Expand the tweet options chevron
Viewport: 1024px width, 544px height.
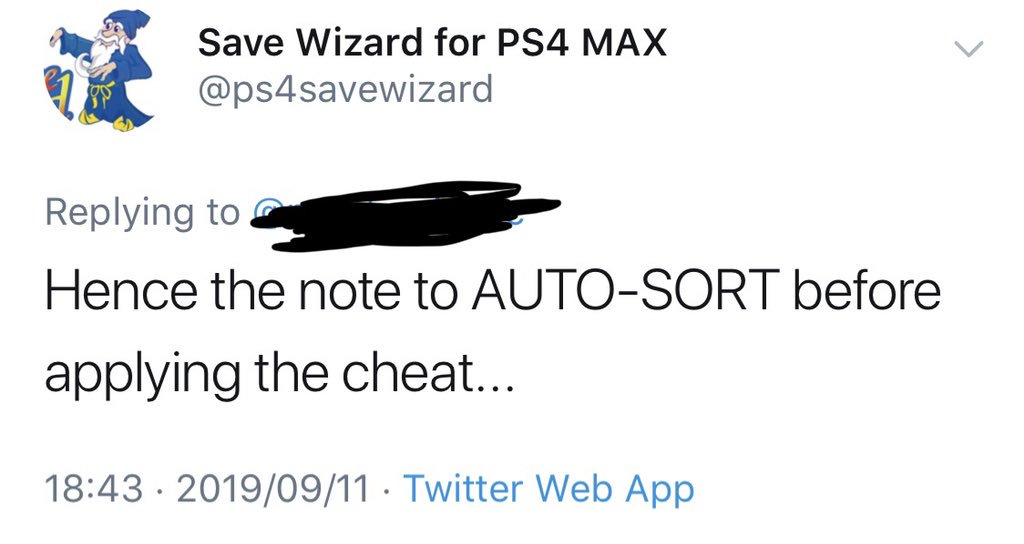click(x=968, y=48)
